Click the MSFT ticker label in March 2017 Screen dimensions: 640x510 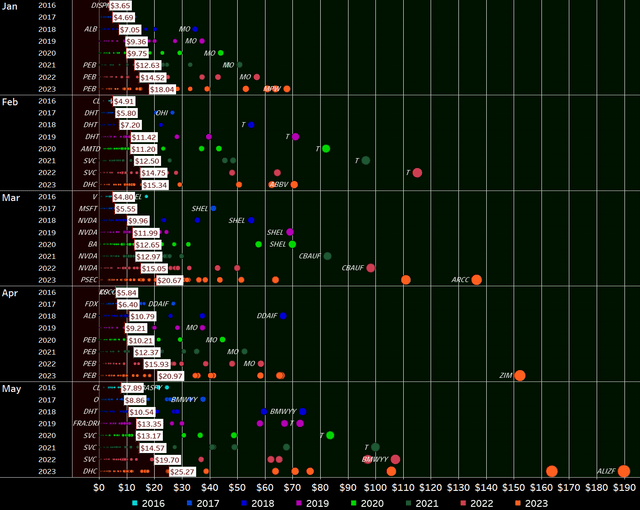tap(88, 208)
